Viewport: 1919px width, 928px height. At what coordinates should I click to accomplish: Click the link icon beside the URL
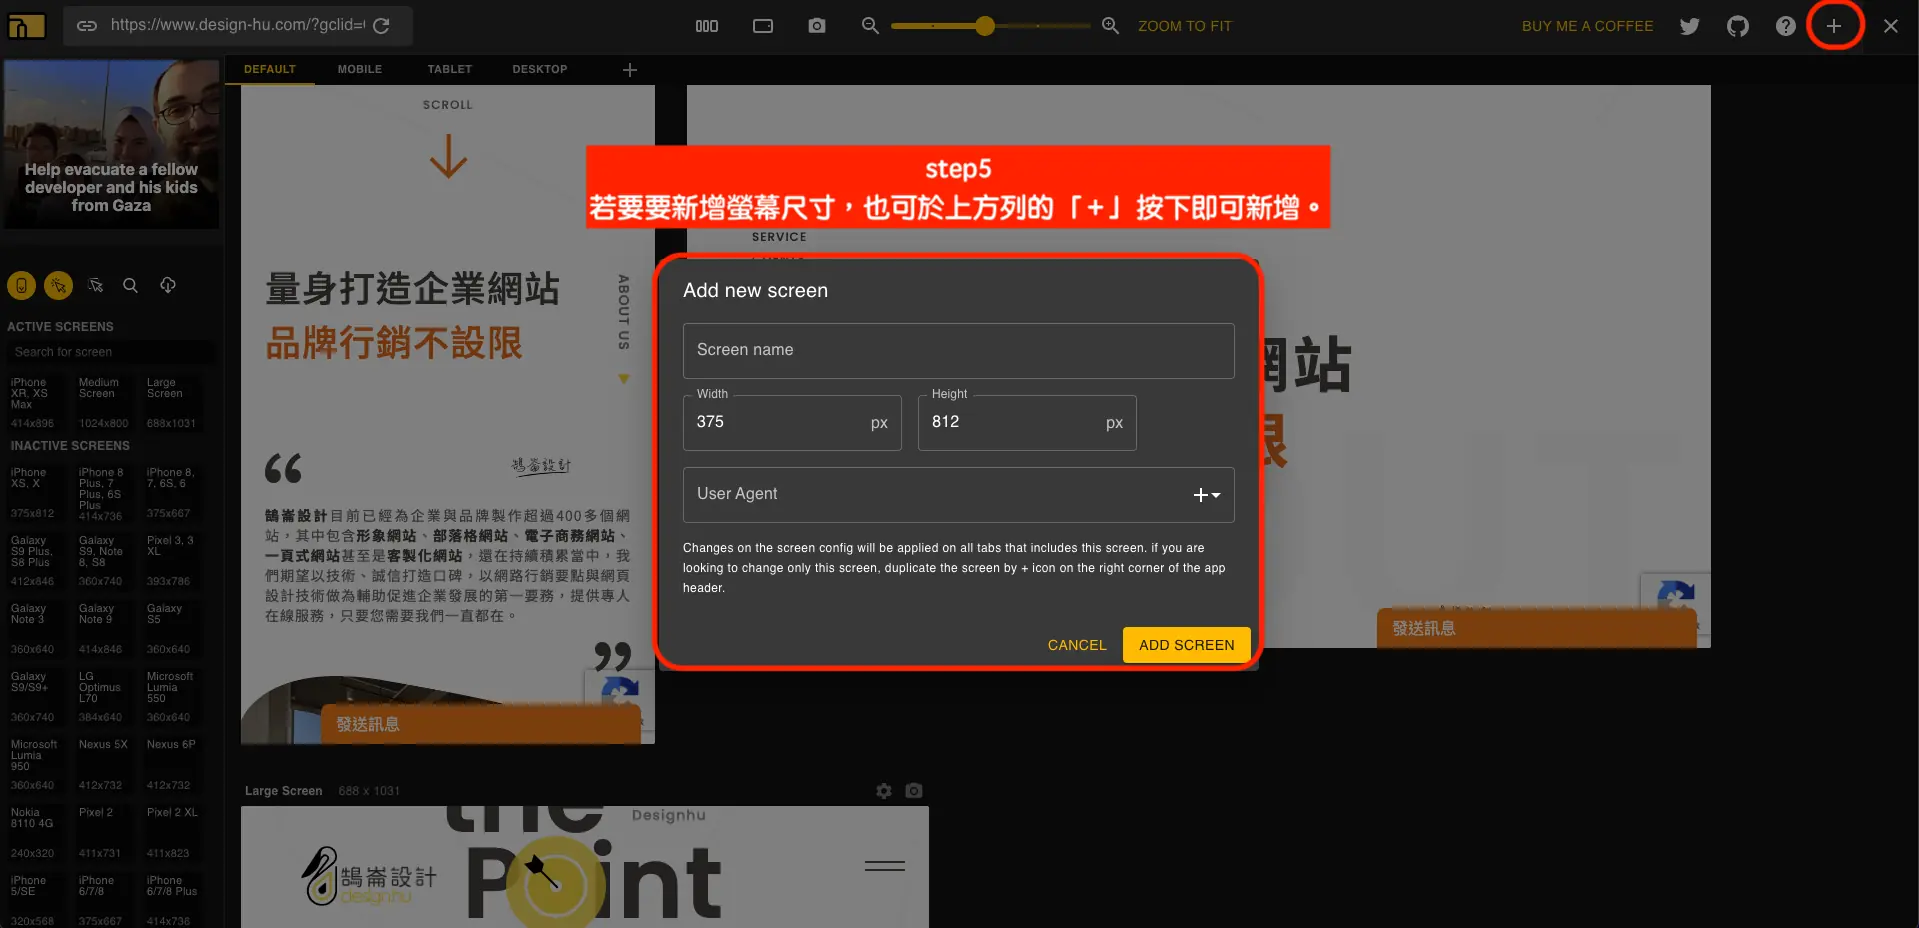pyautogui.click(x=87, y=26)
